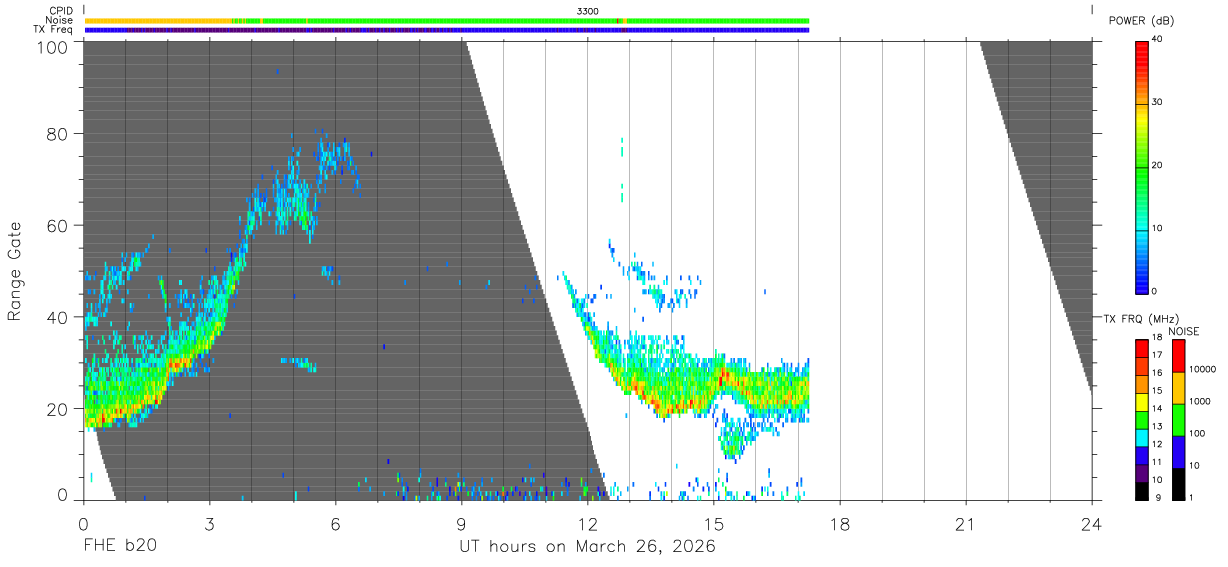The height and width of the screenshot is (567, 1228).
Task: Click the CPID label at top left
Action: [x=60, y=10]
